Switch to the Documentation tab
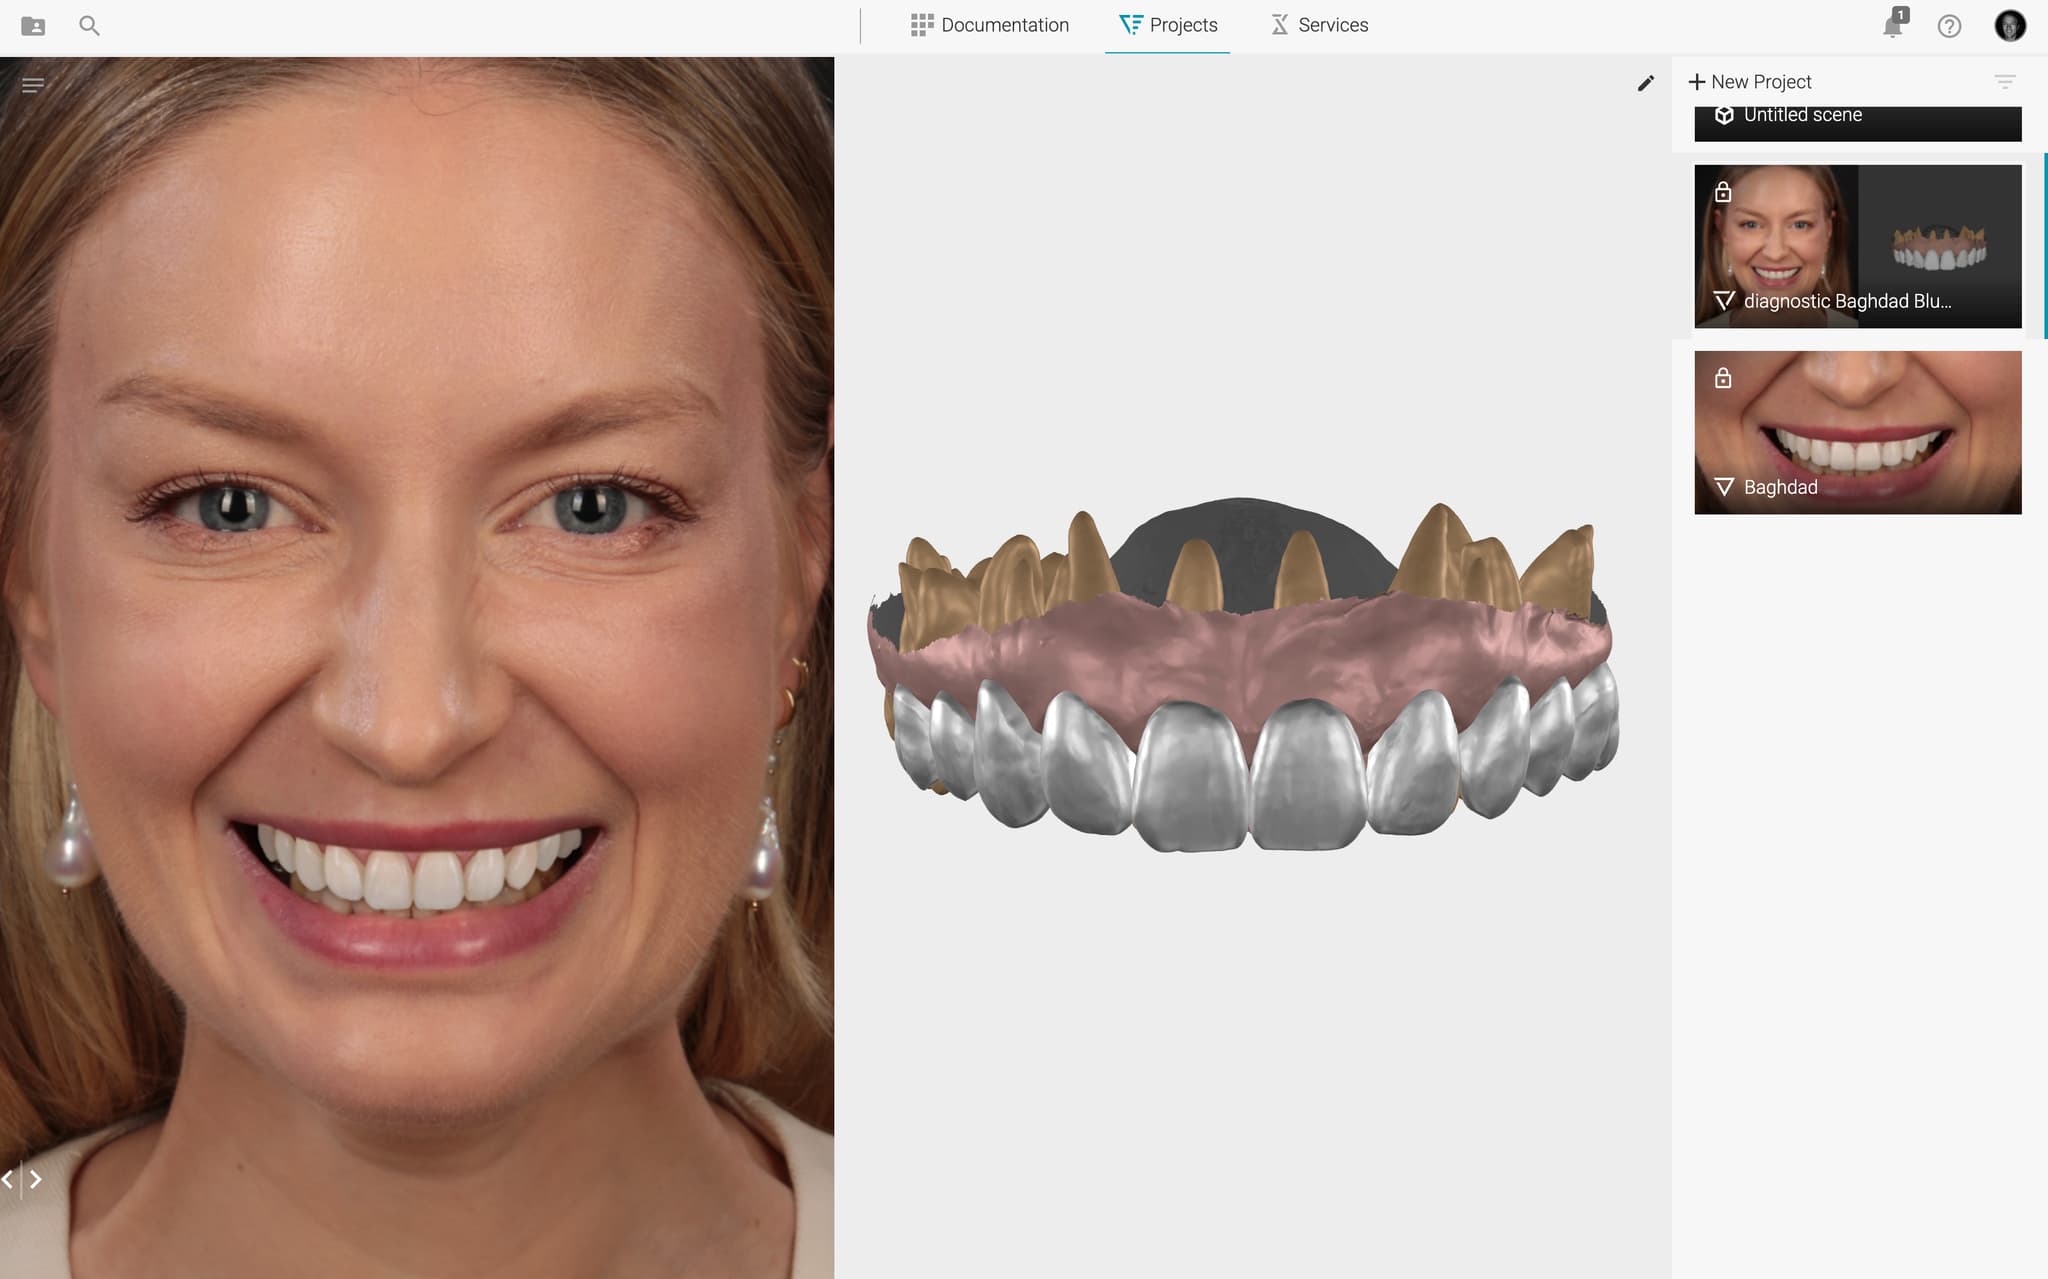Viewport: 2048px width, 1279px height. tap(989, 25)
